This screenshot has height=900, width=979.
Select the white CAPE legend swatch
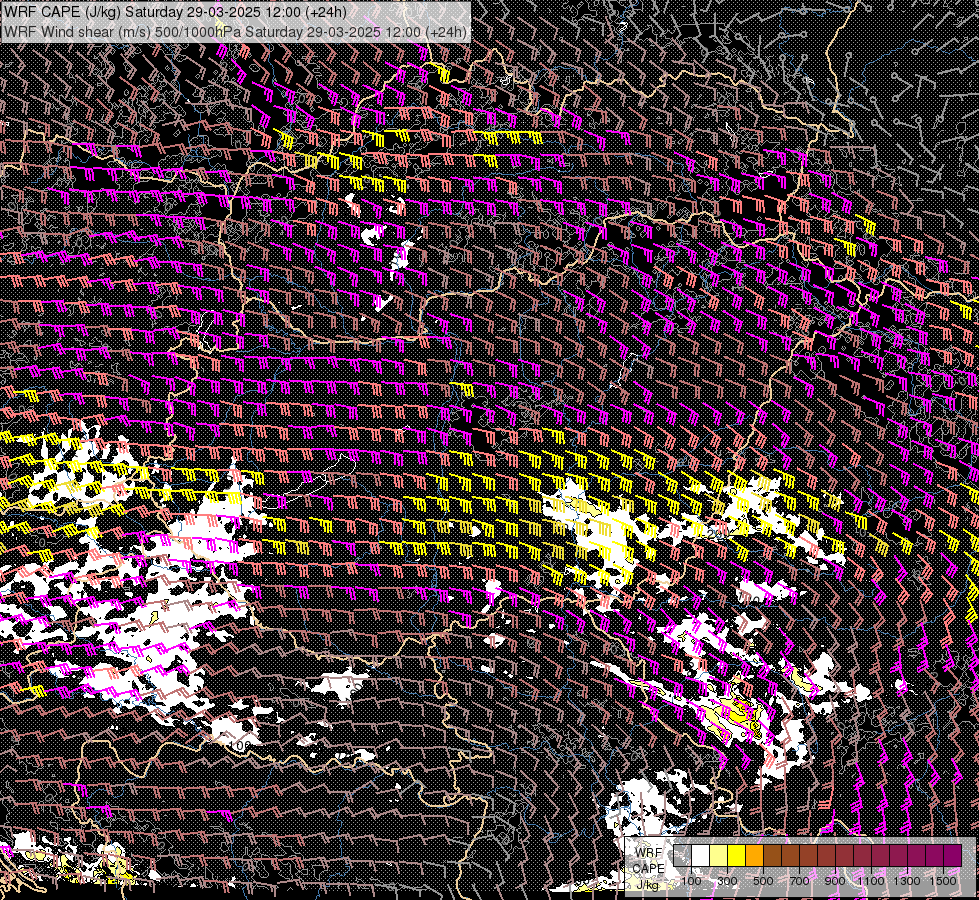pos(701,856)
